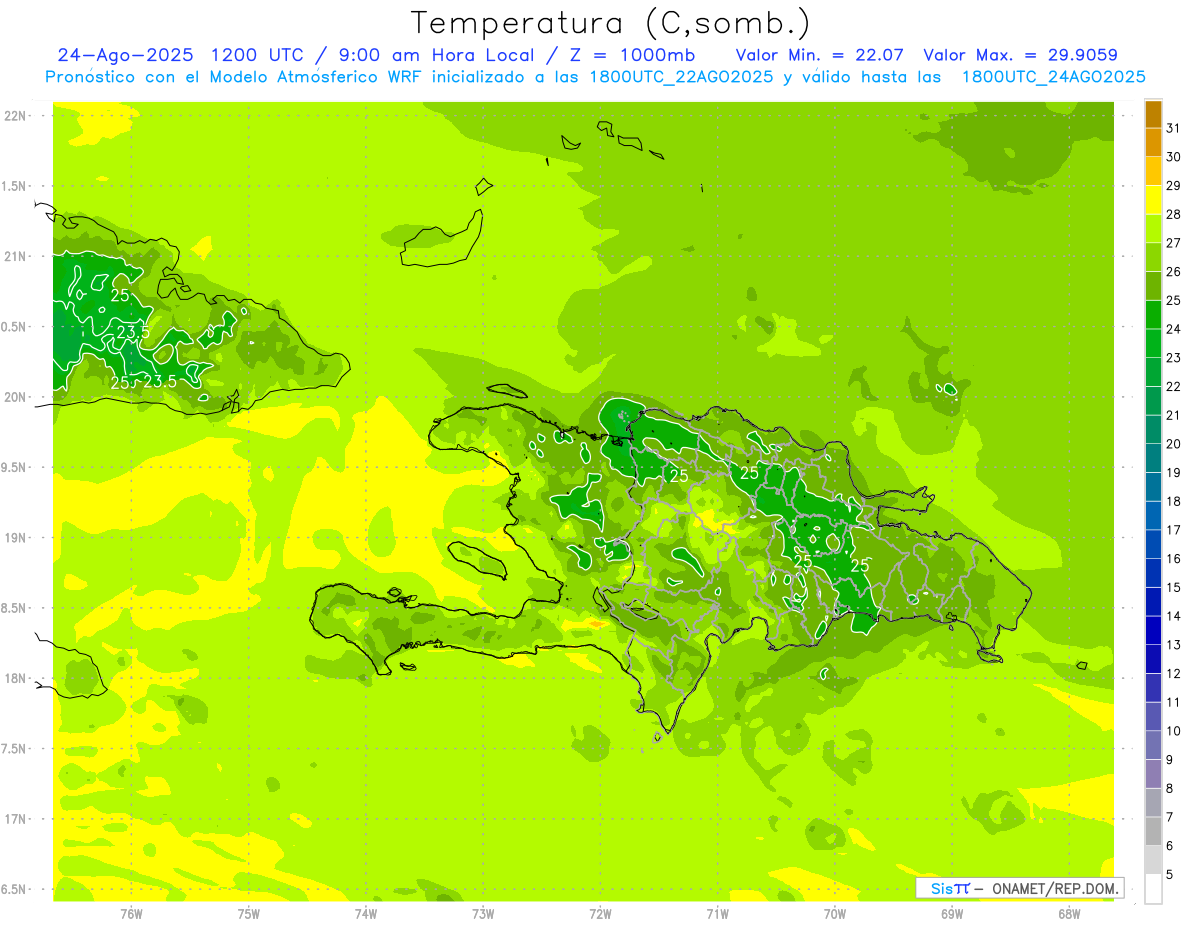
Task: Click the "8.5N" latitude label
Action: (12, 608)
